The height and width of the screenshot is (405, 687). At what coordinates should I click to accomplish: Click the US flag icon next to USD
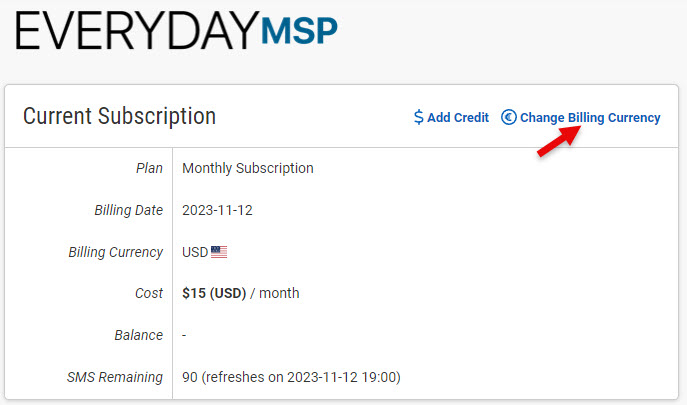(219, 252)
